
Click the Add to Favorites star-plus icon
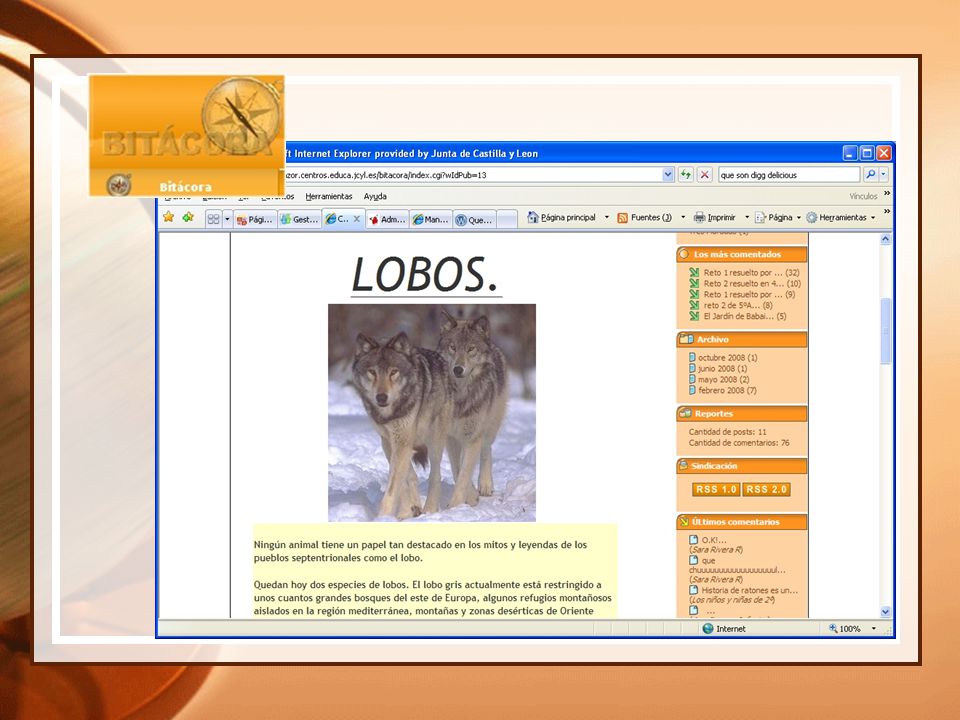tap(188, 217)
